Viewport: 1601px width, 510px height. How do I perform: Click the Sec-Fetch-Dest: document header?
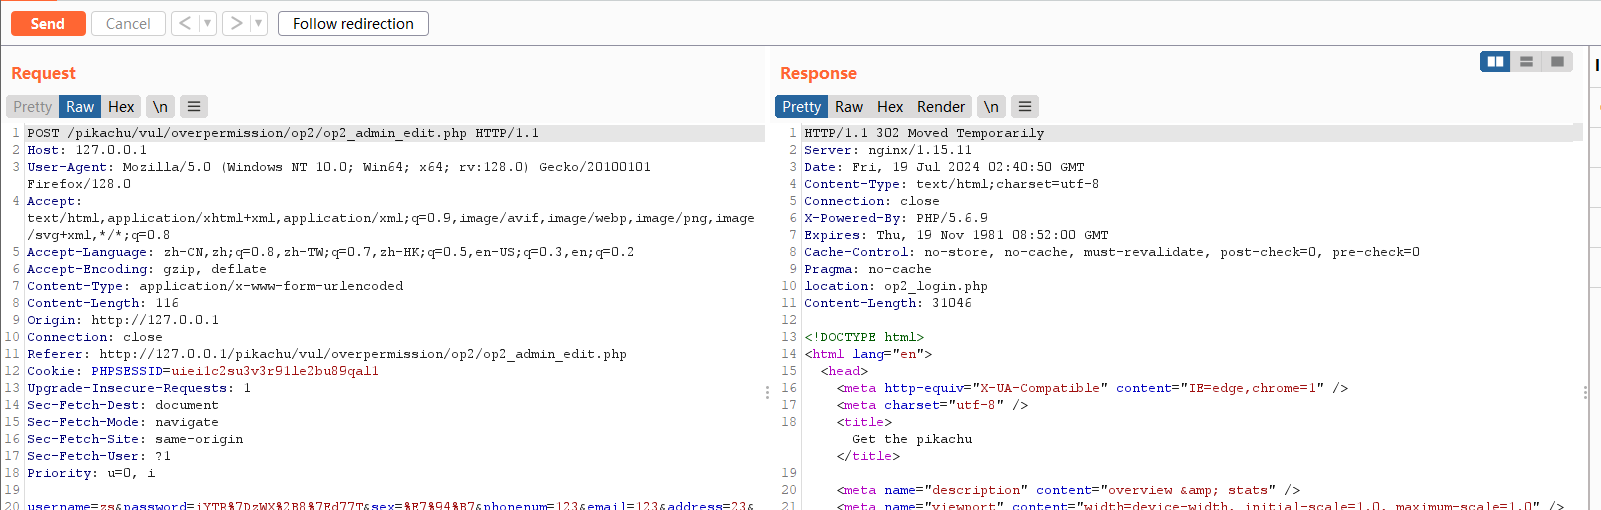point(123,405)
